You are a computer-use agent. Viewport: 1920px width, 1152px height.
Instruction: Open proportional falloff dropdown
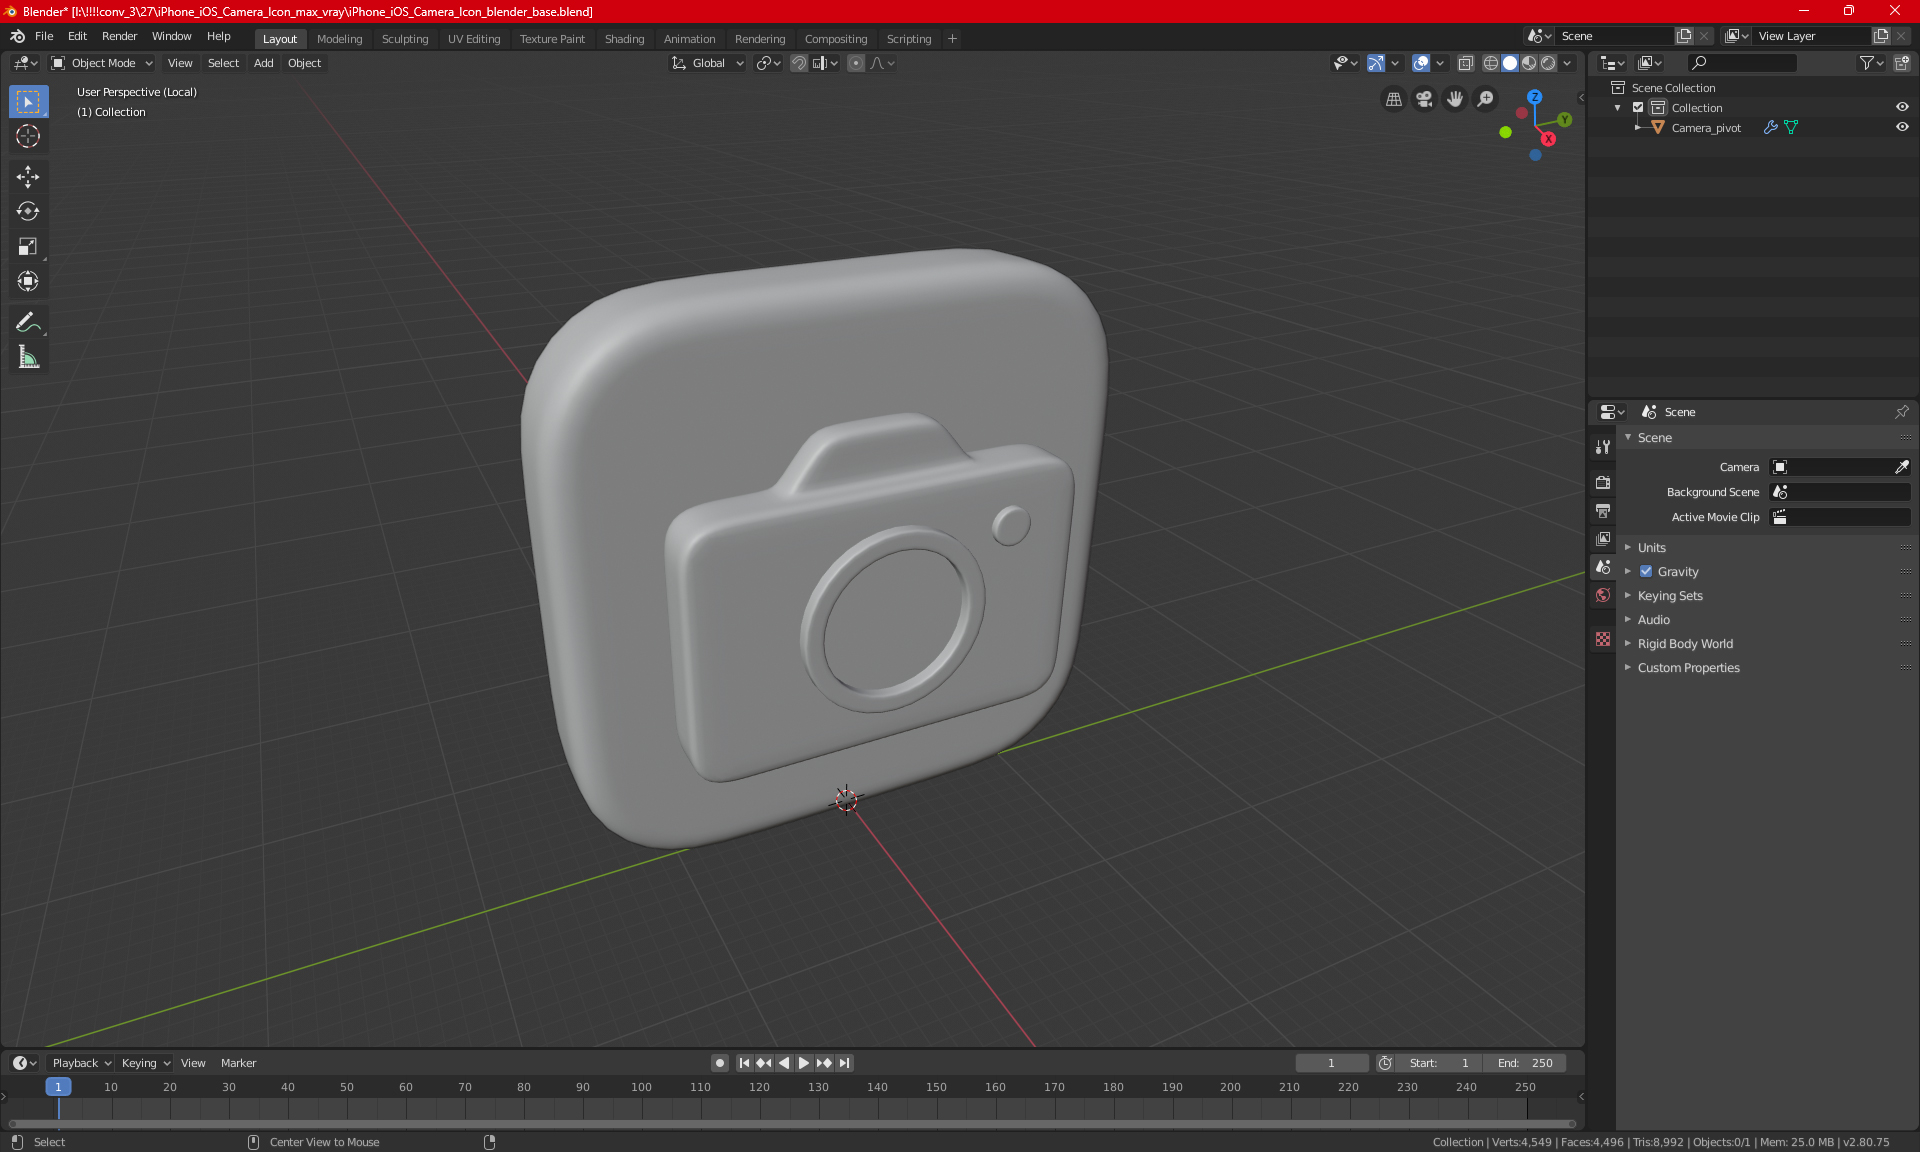883,63
